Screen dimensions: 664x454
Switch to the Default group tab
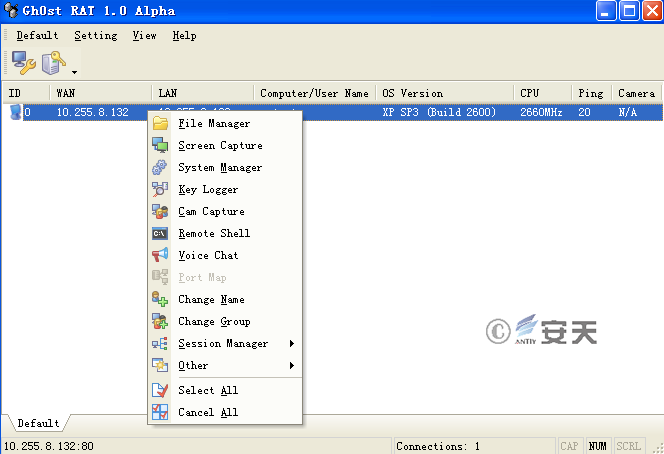[x=39, y=423]
